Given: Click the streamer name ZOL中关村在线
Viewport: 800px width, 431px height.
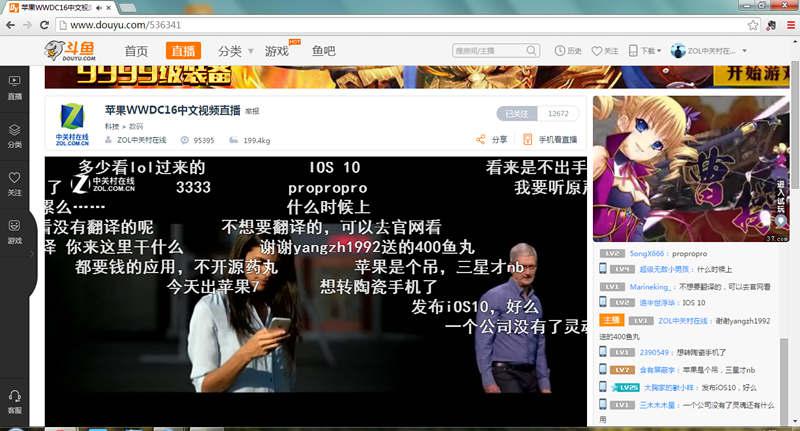Looking at the screenshot, I should [x=141, y=140].
